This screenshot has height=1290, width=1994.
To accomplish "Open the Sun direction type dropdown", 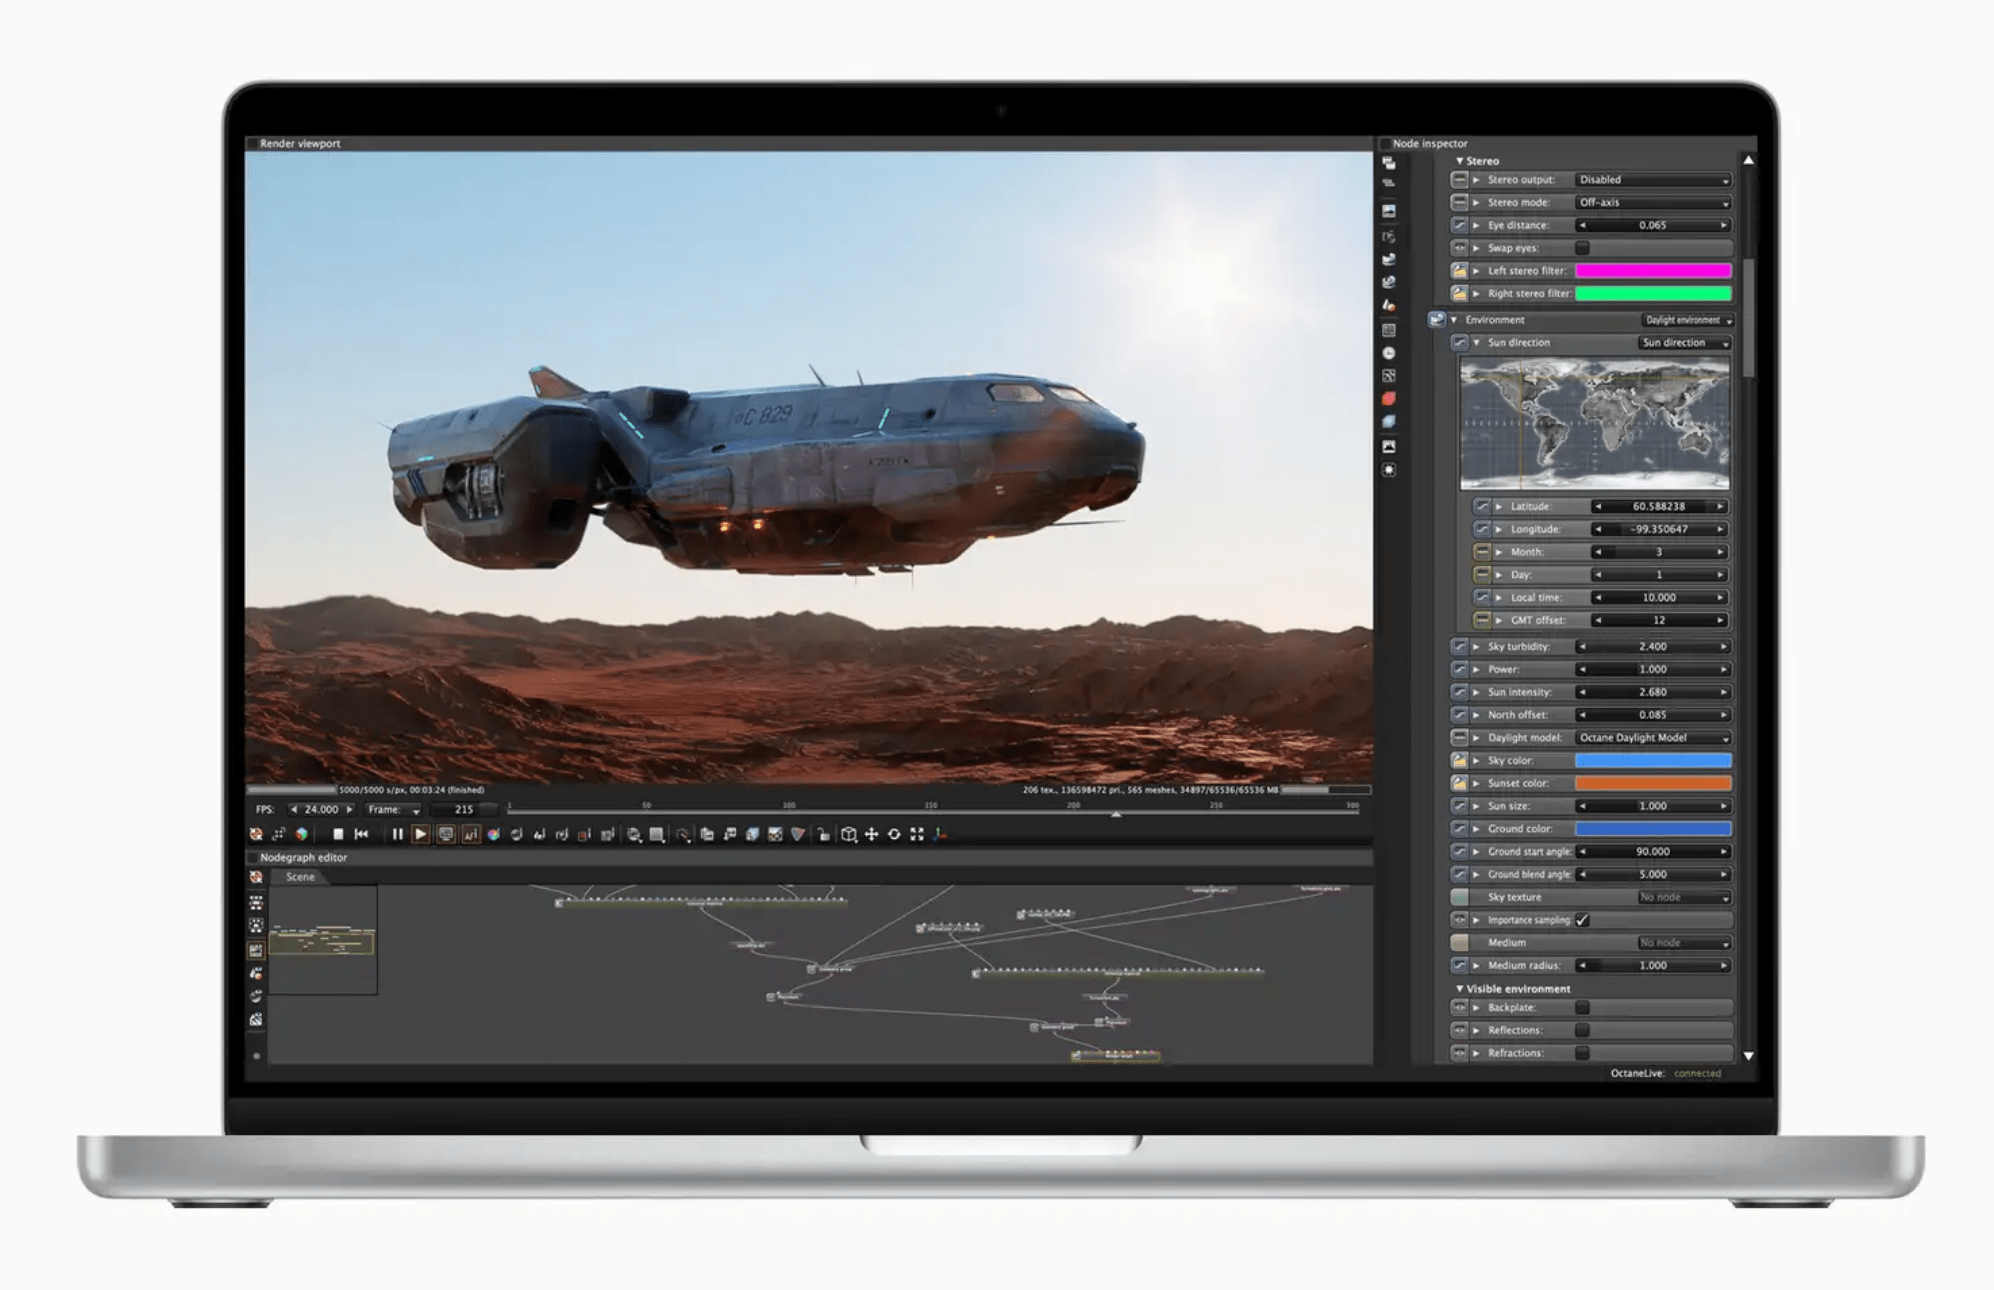I will pyautogui.click(x=1685, y=343).
